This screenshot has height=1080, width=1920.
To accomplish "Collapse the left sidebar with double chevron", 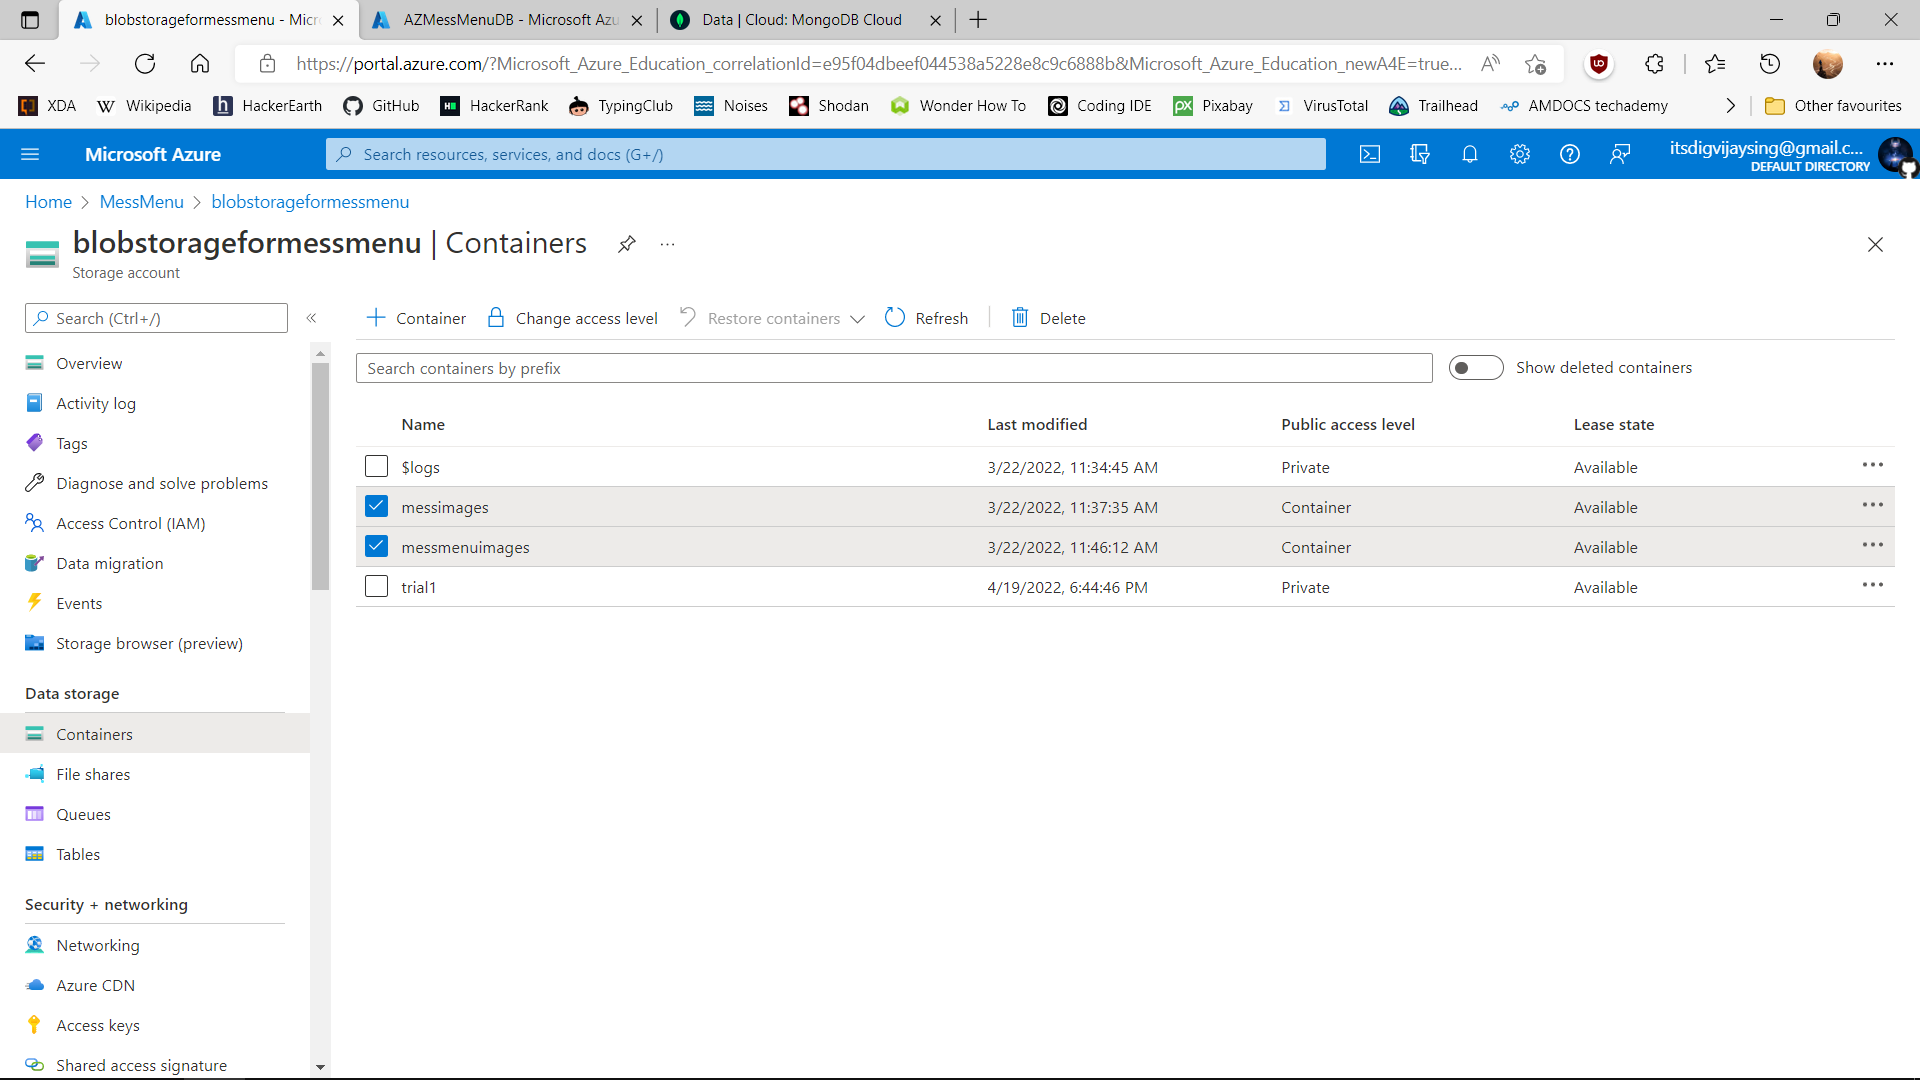I will tap(312, 317).
